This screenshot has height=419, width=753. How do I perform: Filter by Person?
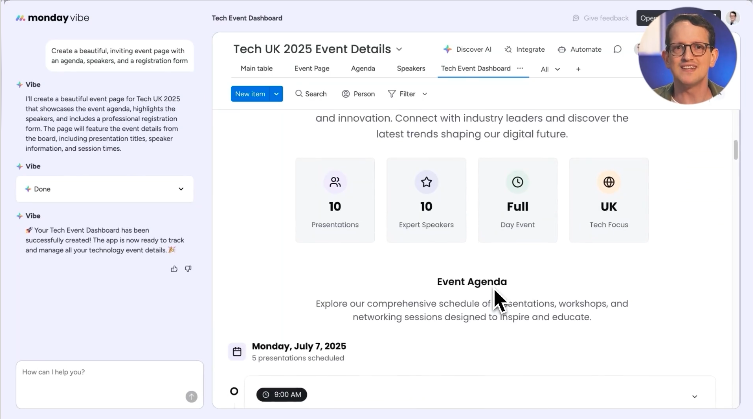coord(358,94)
